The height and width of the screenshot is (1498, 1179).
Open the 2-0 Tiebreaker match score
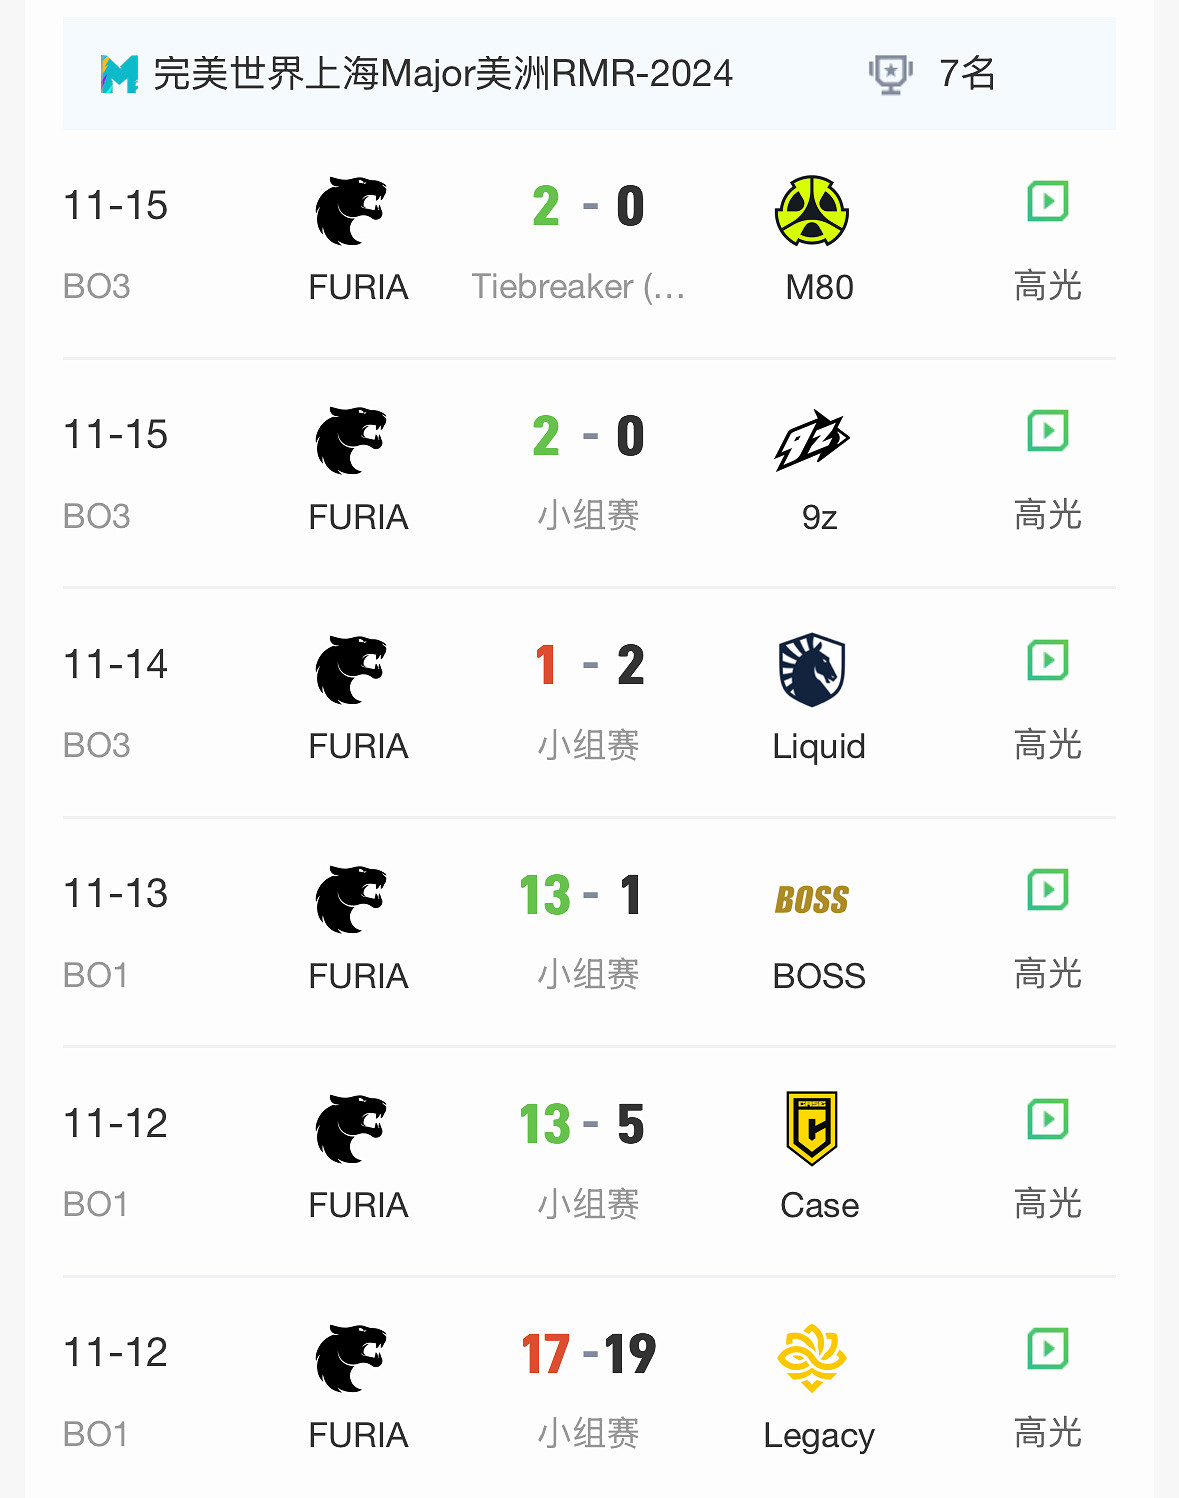click(x=588, y=207)
